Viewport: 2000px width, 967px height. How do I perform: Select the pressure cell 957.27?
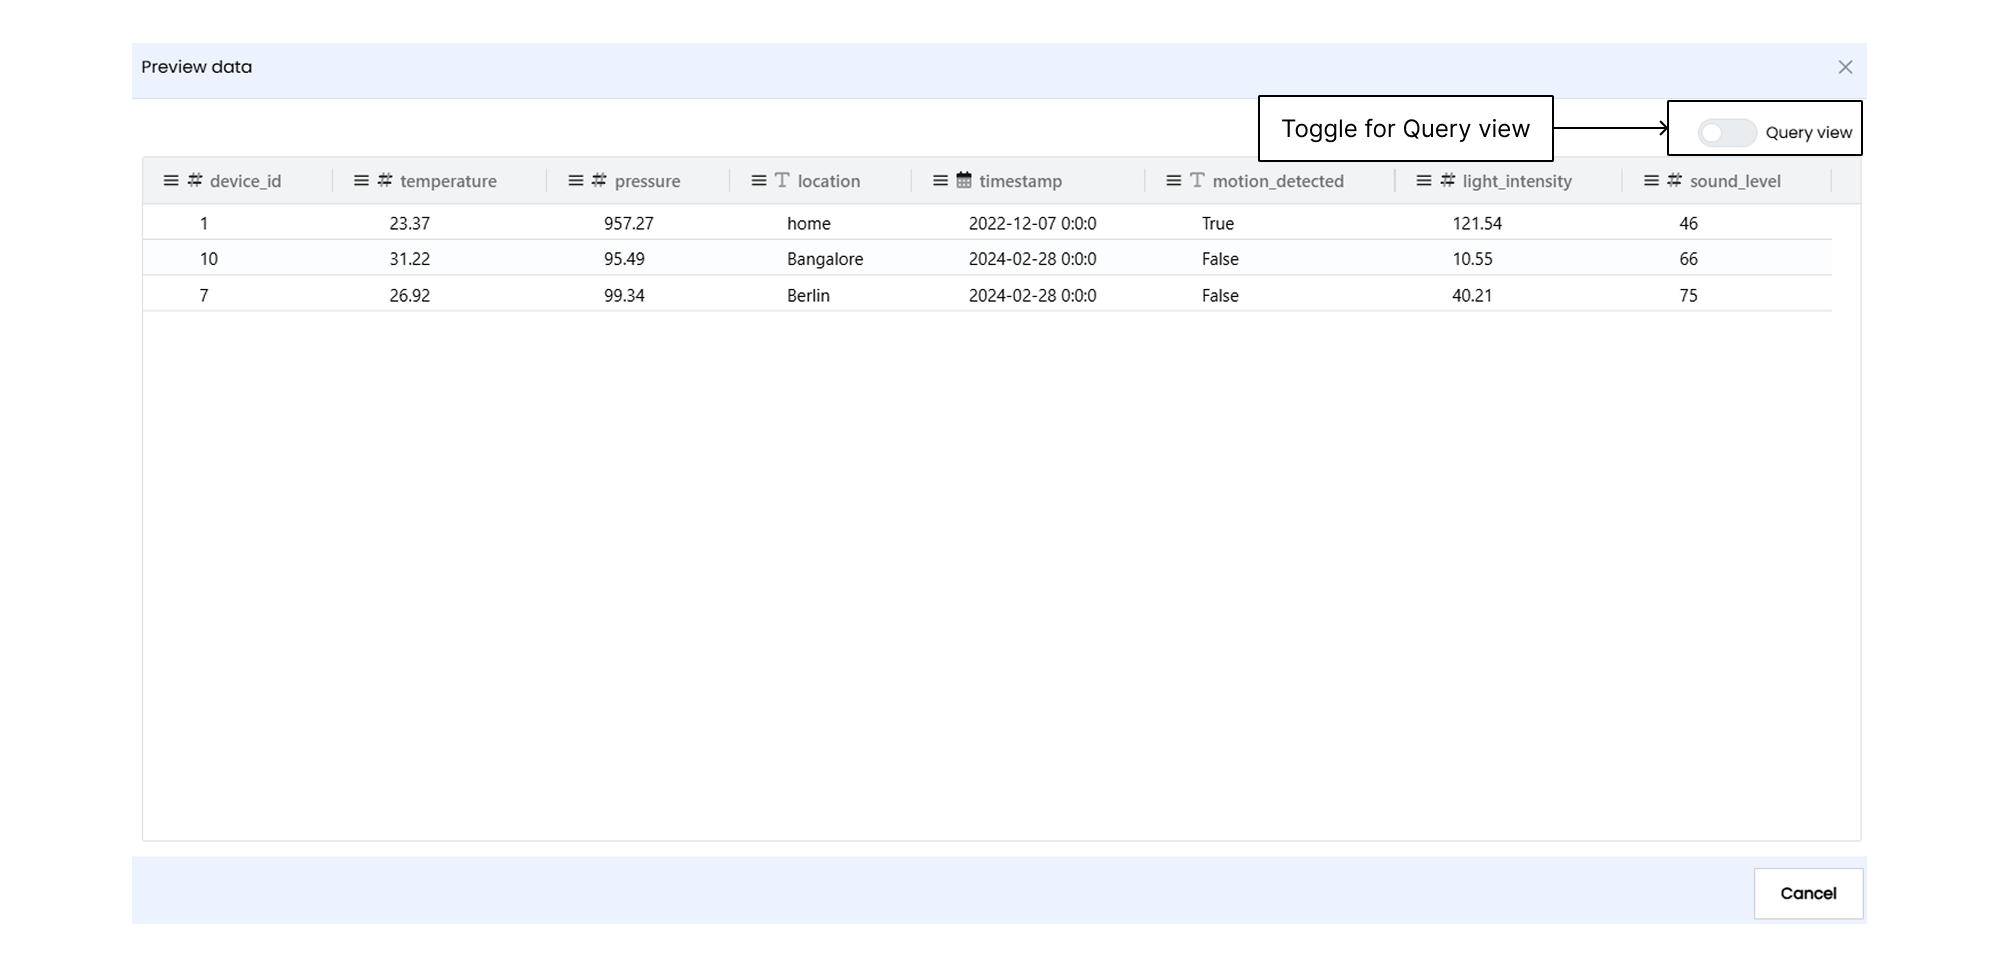pyautogui.click(x=629, y=223)
